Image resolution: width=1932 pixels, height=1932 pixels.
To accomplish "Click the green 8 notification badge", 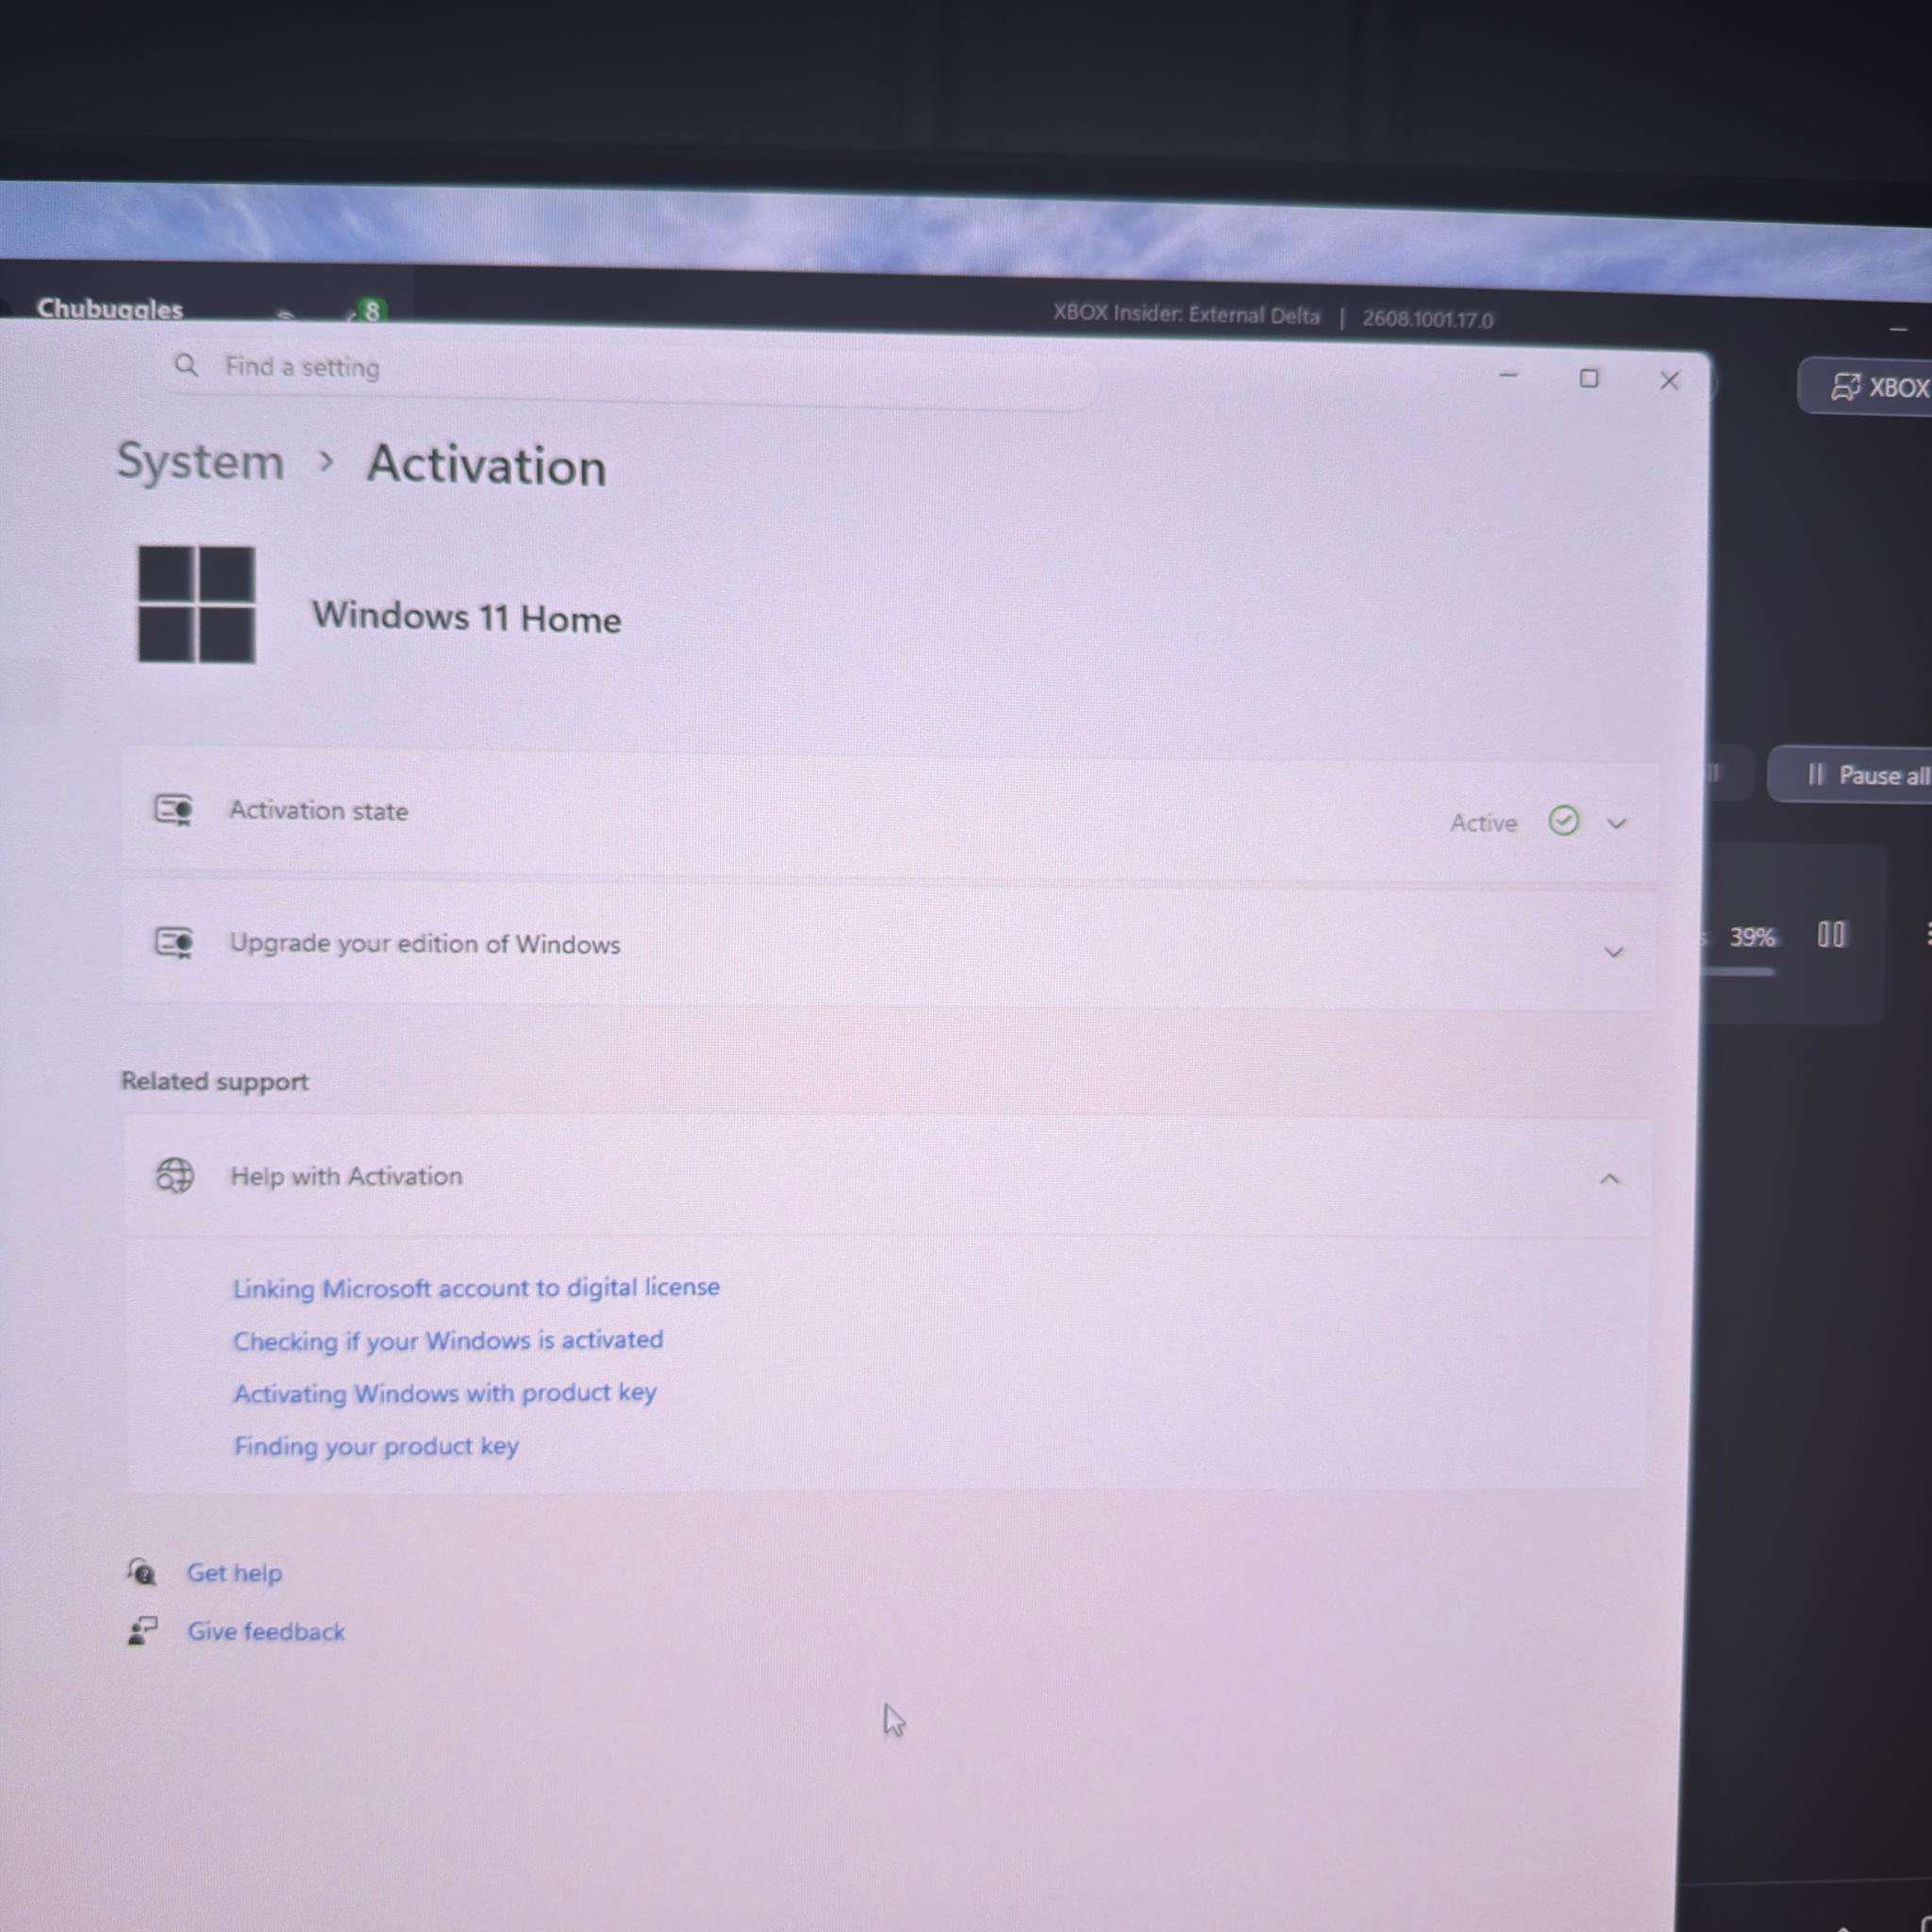I will tap(371, 311).
